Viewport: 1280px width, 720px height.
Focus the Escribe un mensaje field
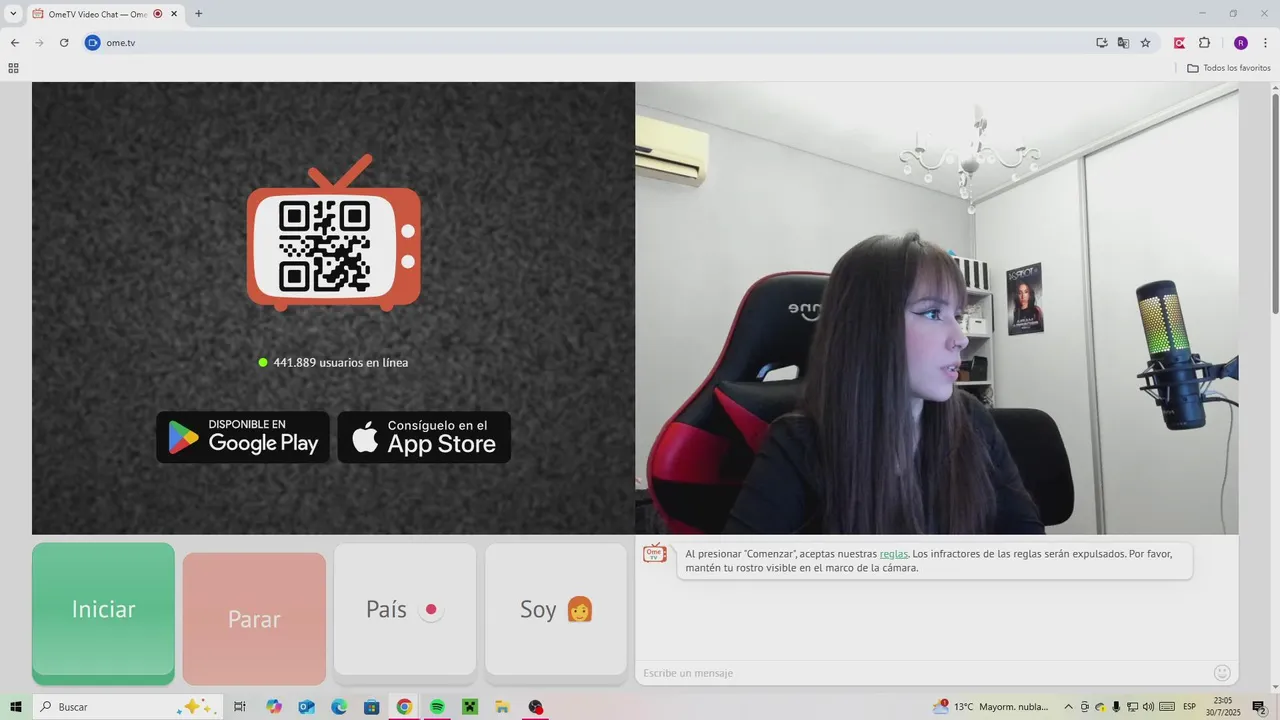[x=922, y=673]
